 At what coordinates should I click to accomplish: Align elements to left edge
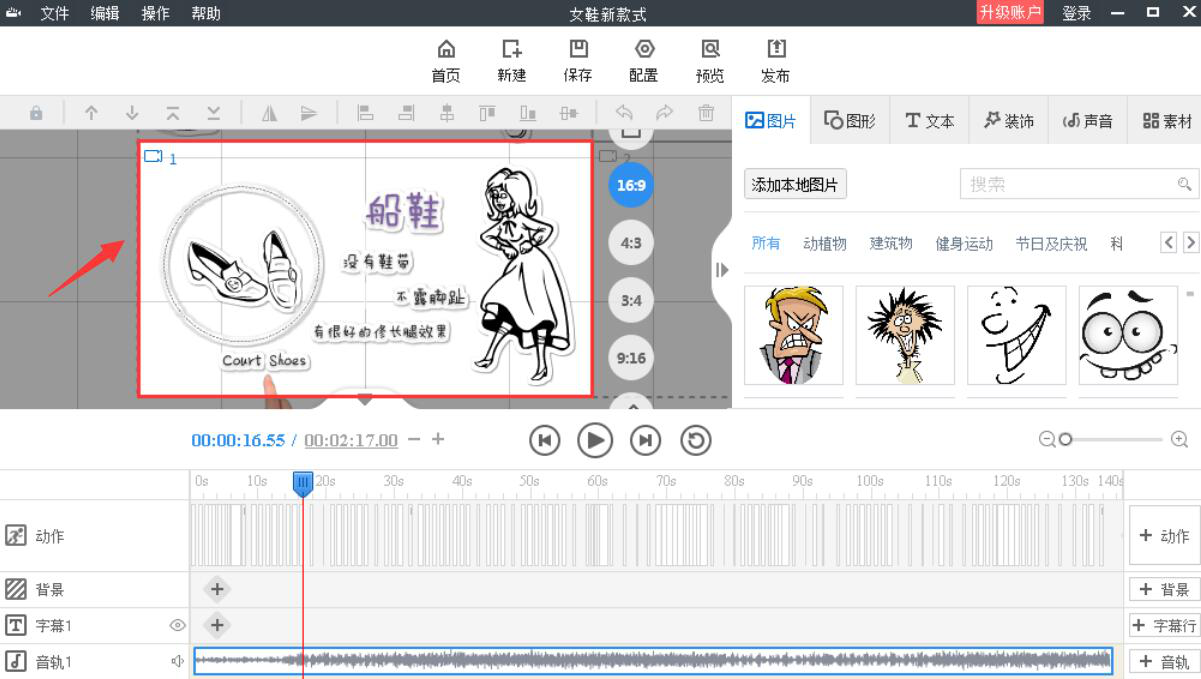tap(365, 114)
